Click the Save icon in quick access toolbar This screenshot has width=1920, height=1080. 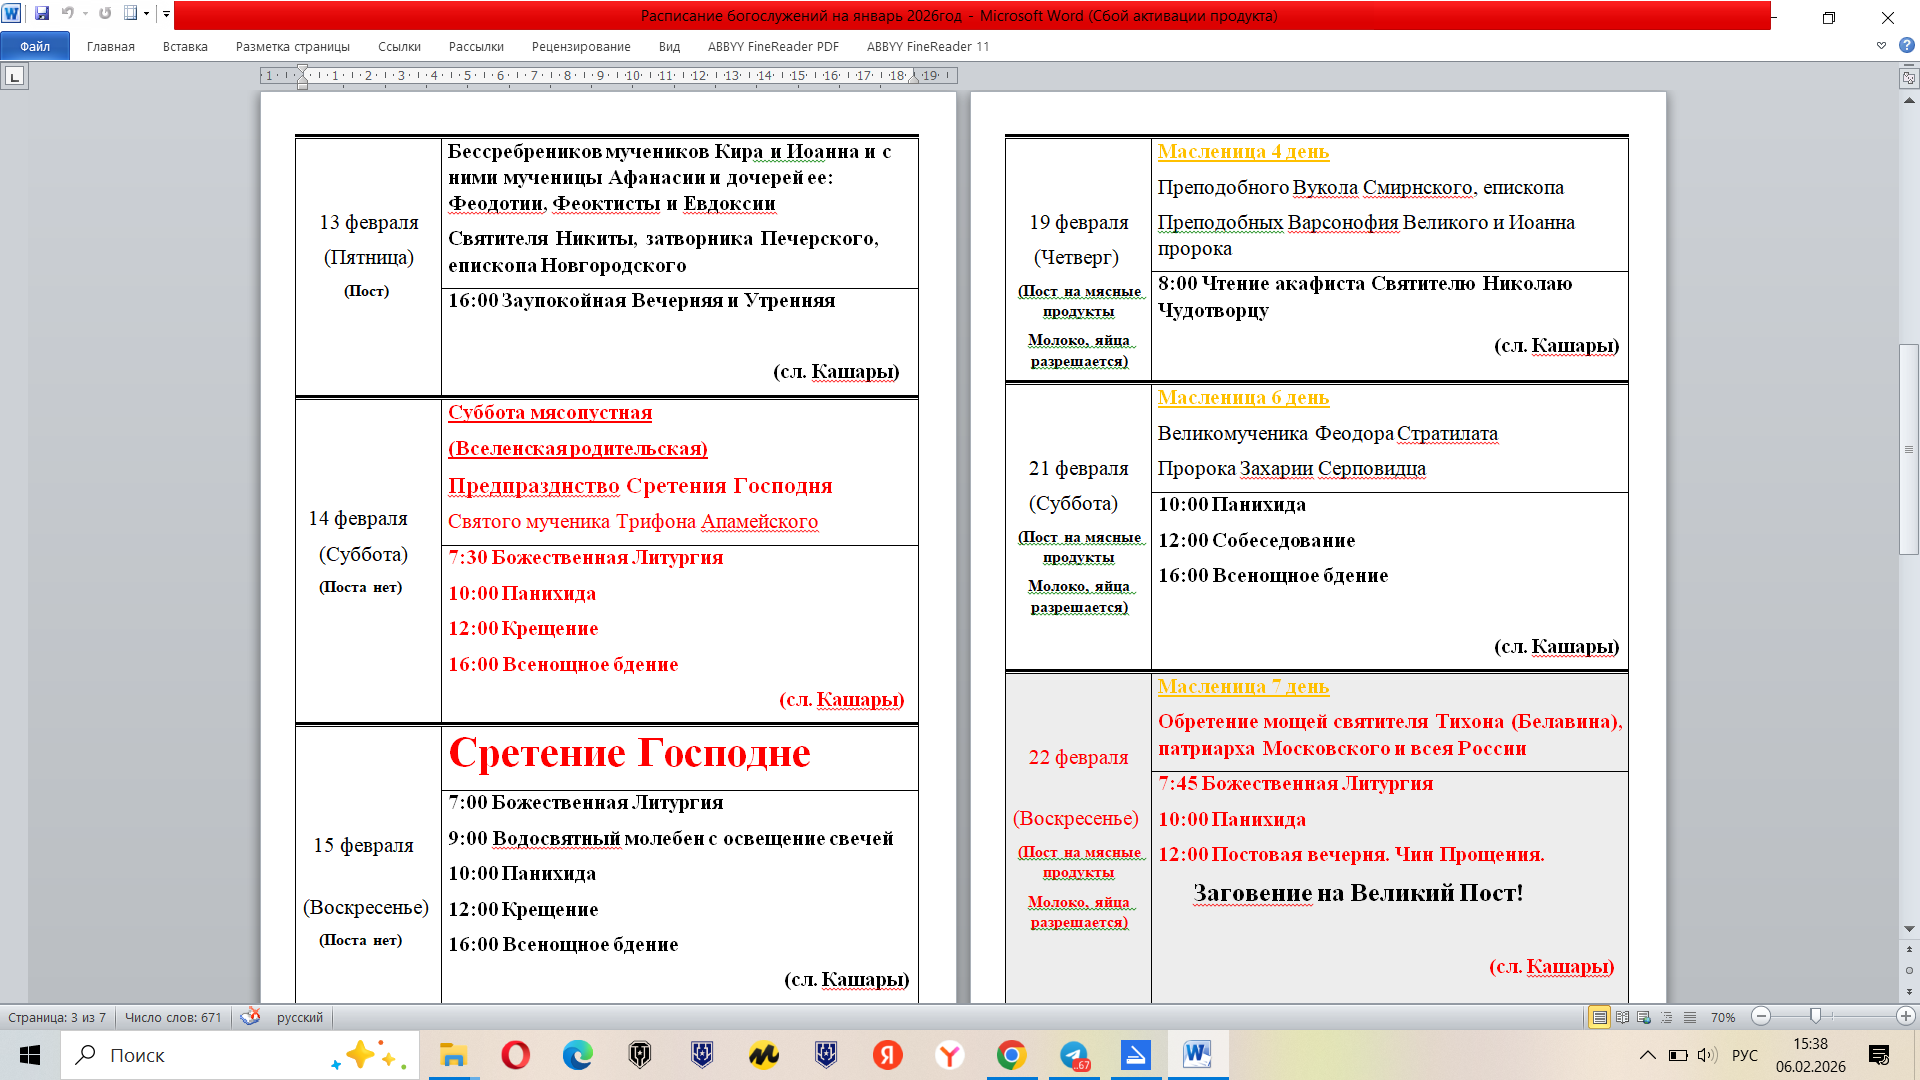pos(42,14)
